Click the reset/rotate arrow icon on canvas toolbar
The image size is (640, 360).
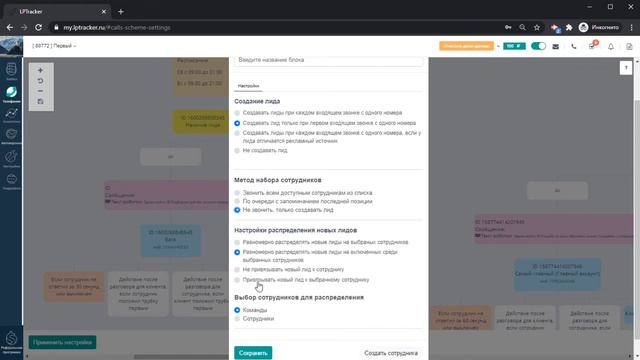40,81
